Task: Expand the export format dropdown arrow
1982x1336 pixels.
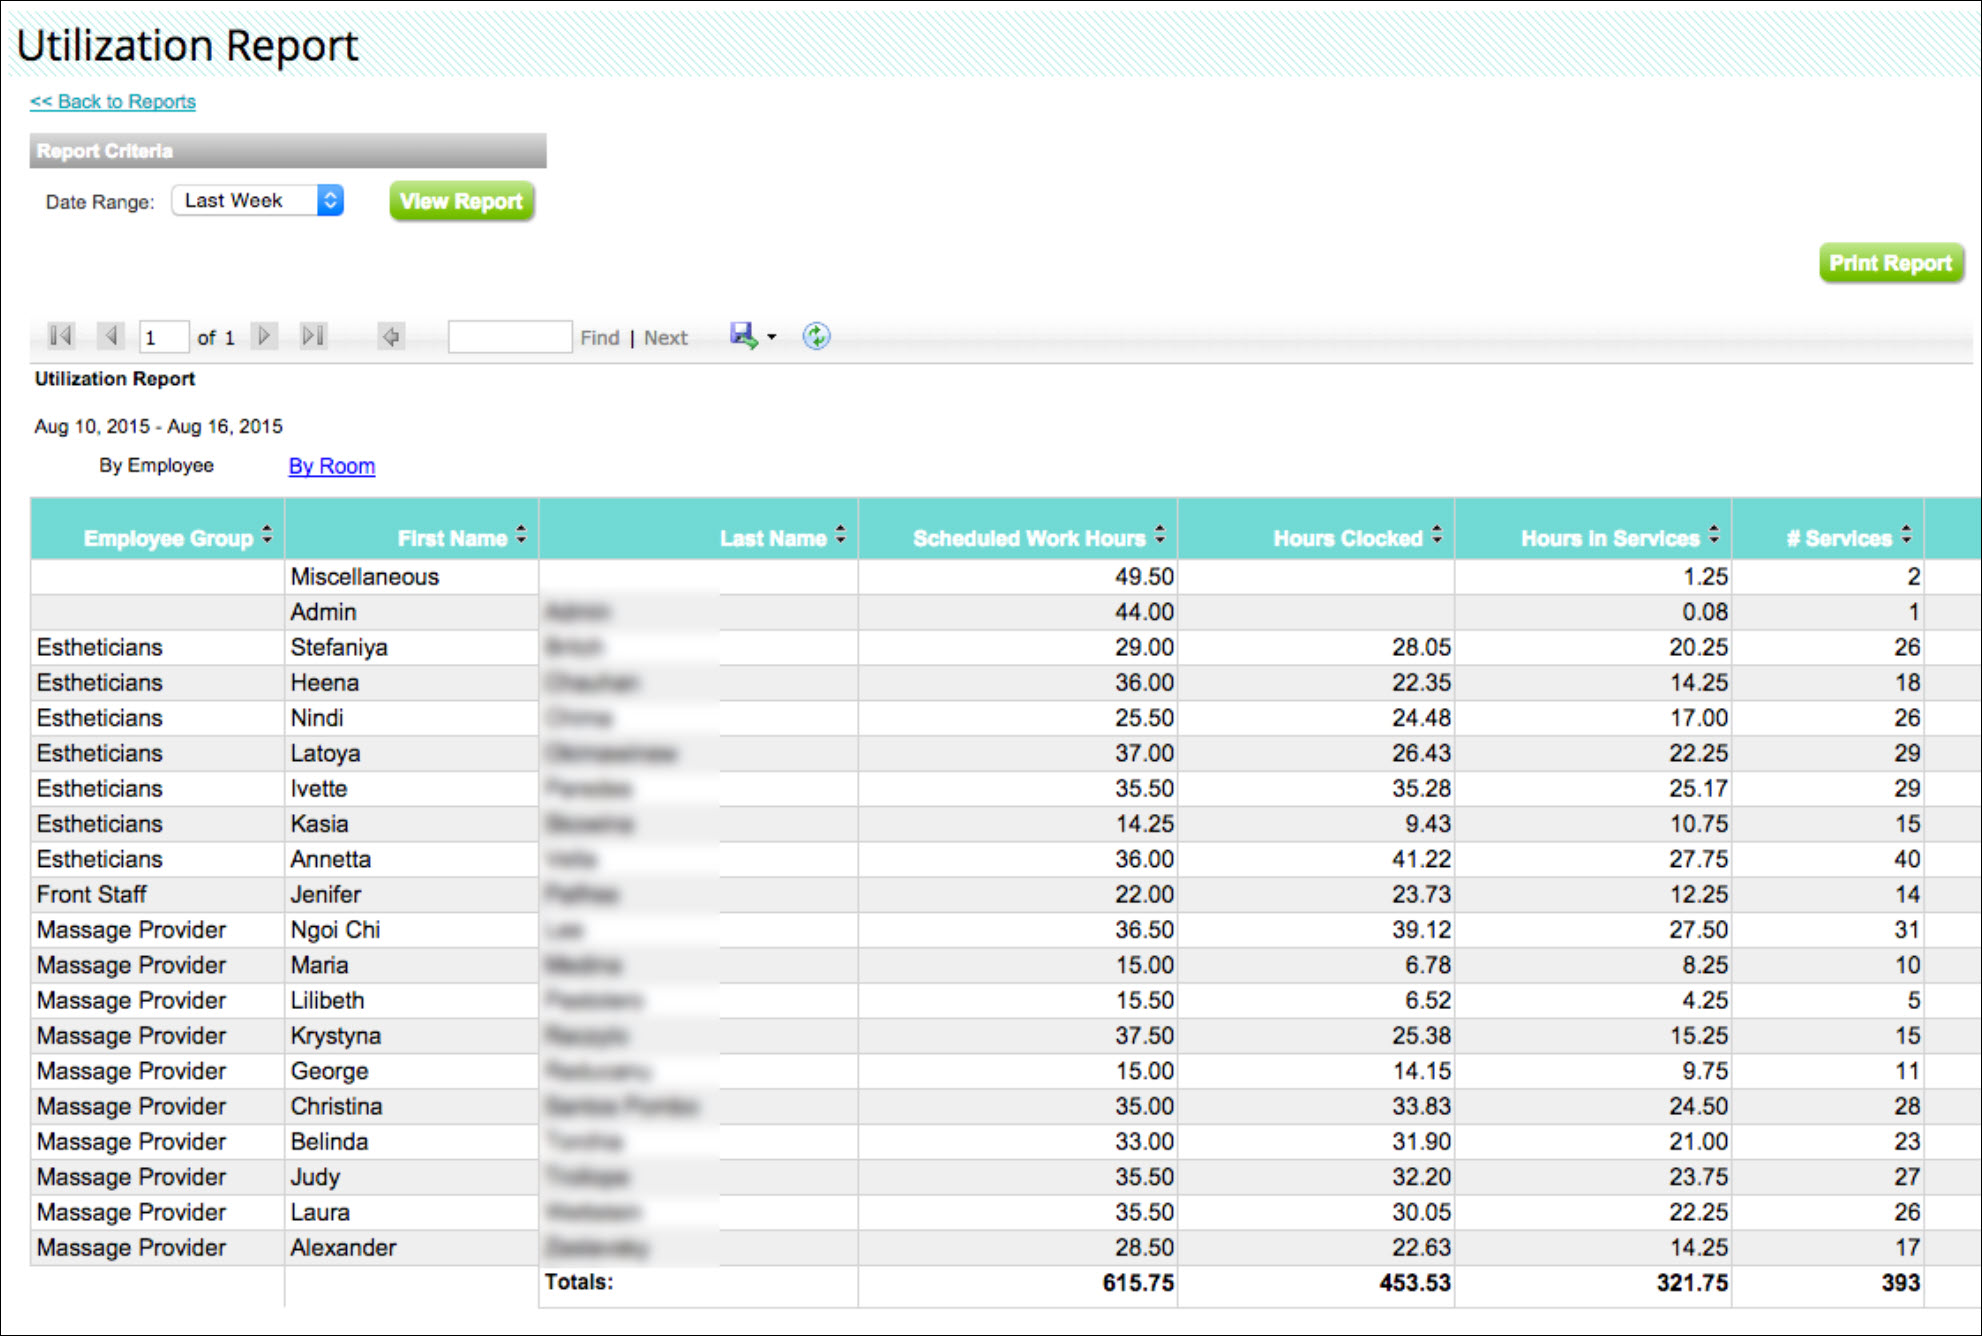Action: (772, 338)
